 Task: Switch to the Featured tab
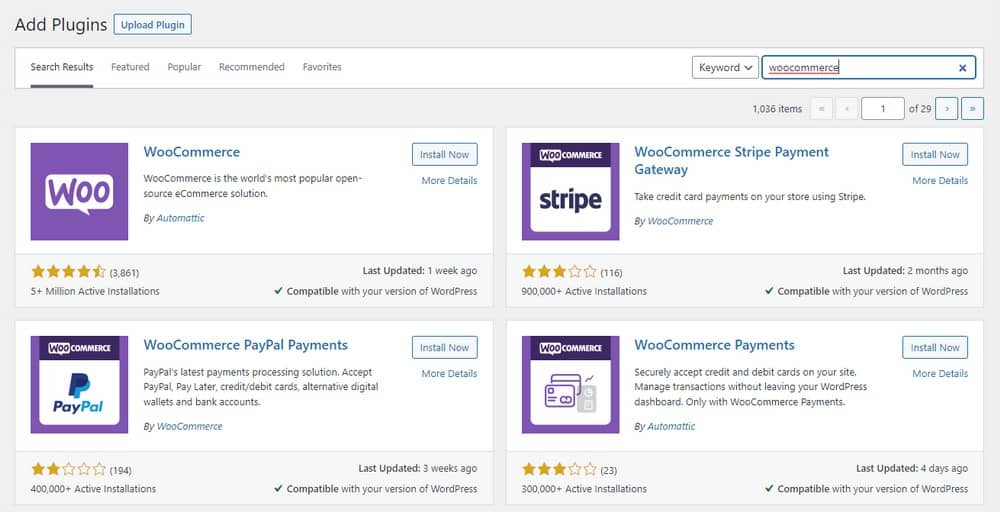click(130, 67)
